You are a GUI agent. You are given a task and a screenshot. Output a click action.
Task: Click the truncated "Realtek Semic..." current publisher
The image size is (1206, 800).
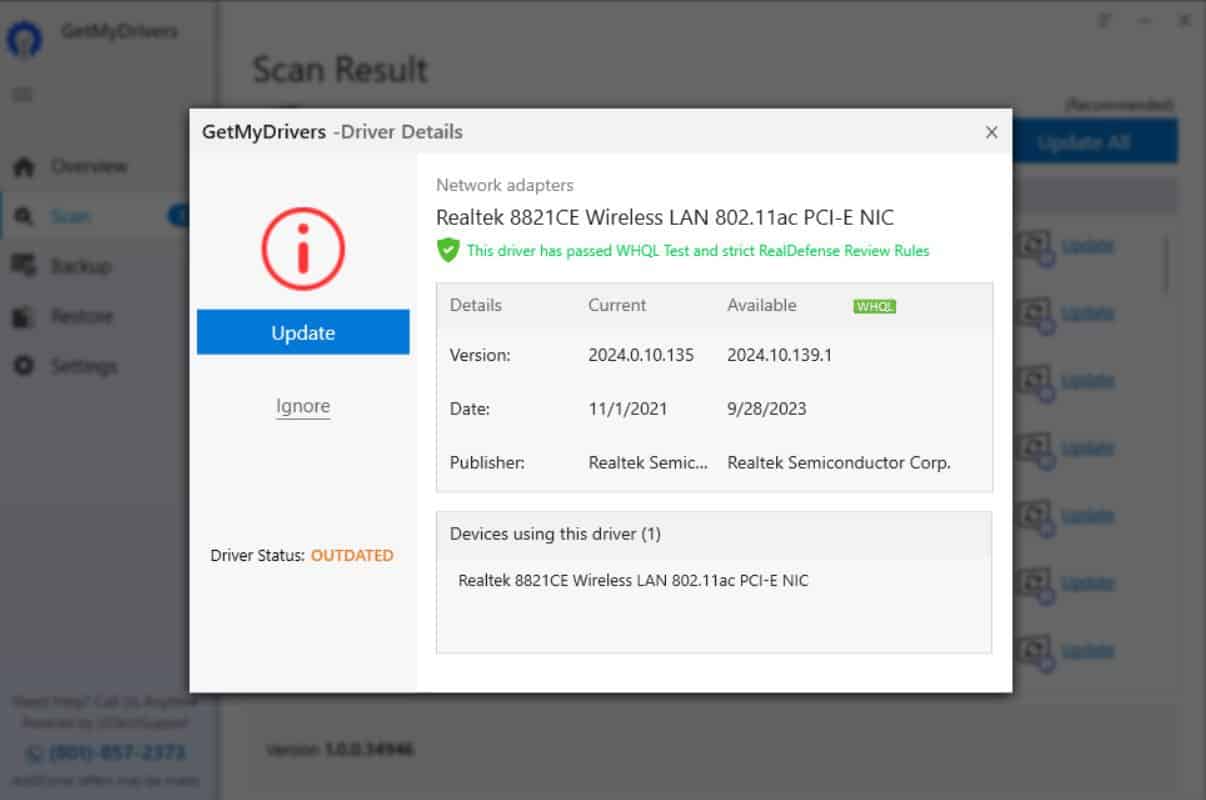[x=649, y=463]
